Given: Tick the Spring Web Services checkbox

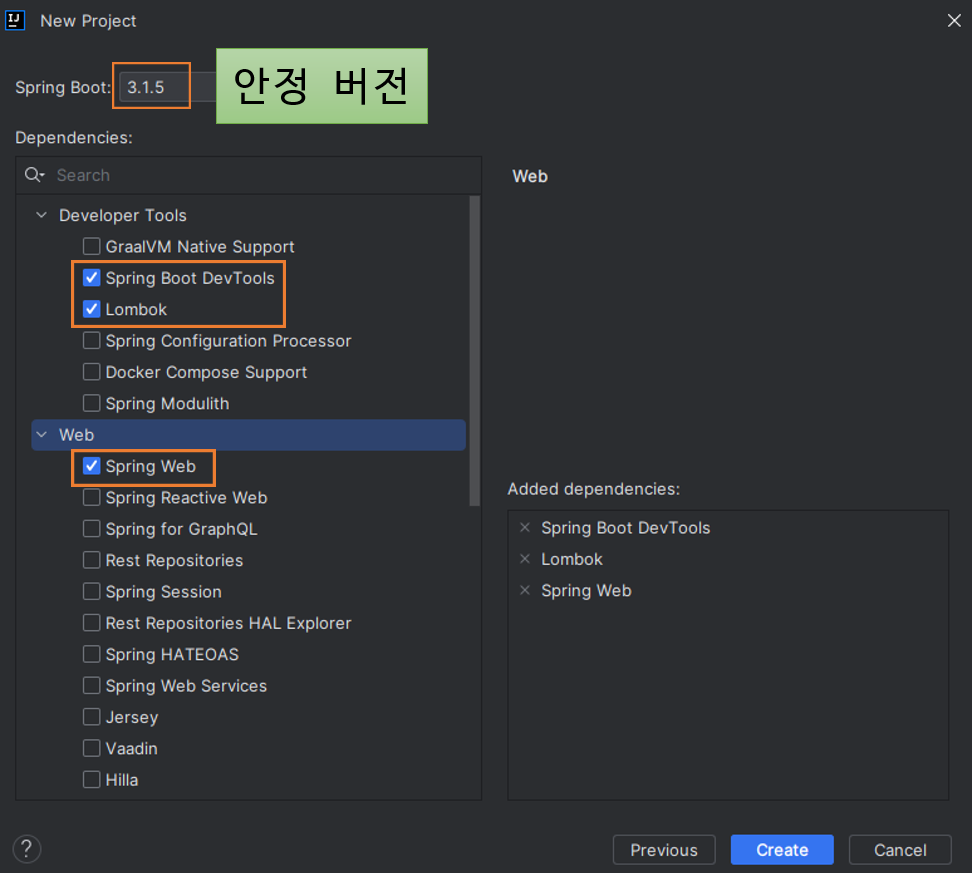Looking at the screenshot, I should [92, 685].
